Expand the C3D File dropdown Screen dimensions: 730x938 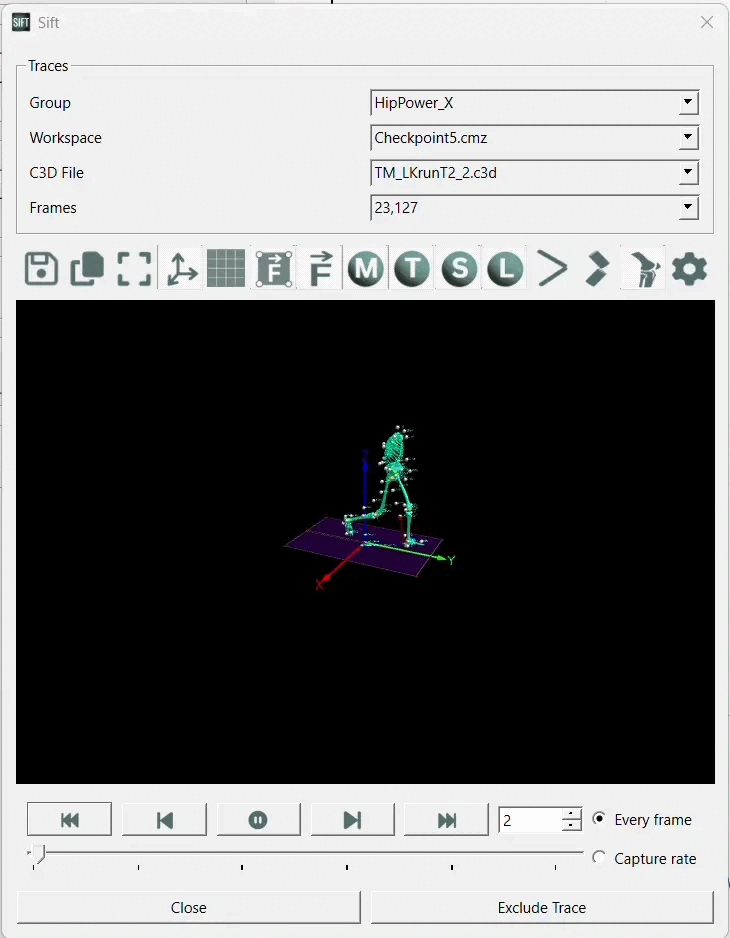(534, 173)
